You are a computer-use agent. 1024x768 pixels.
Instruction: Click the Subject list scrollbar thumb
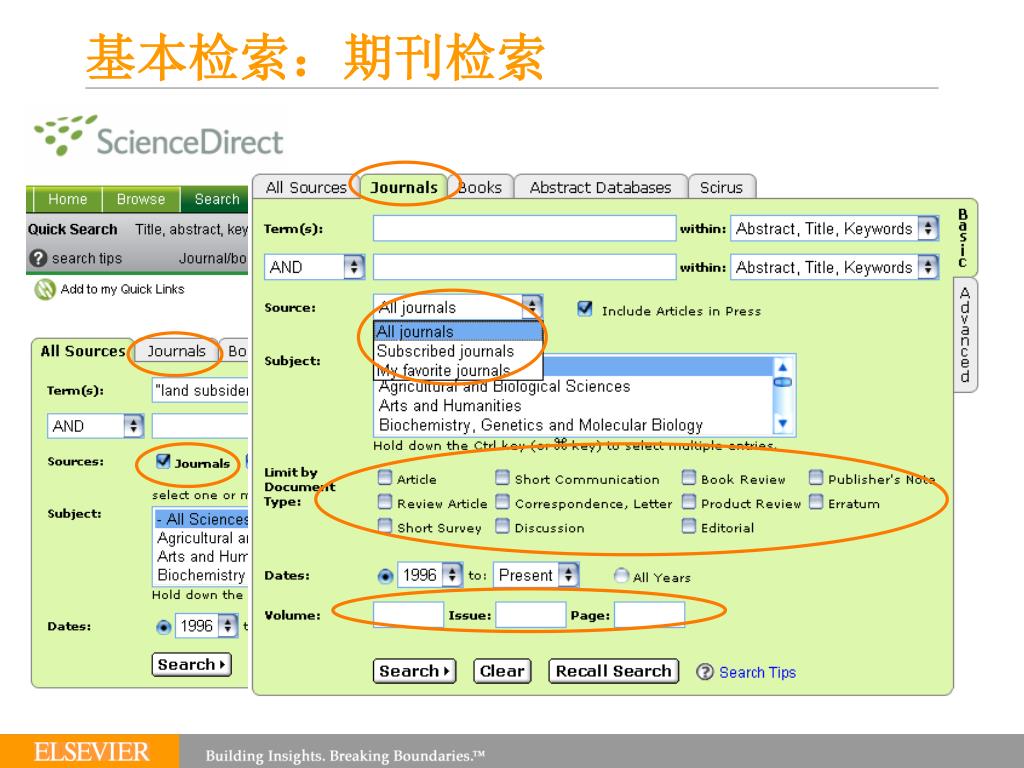(x=782, y=382)
